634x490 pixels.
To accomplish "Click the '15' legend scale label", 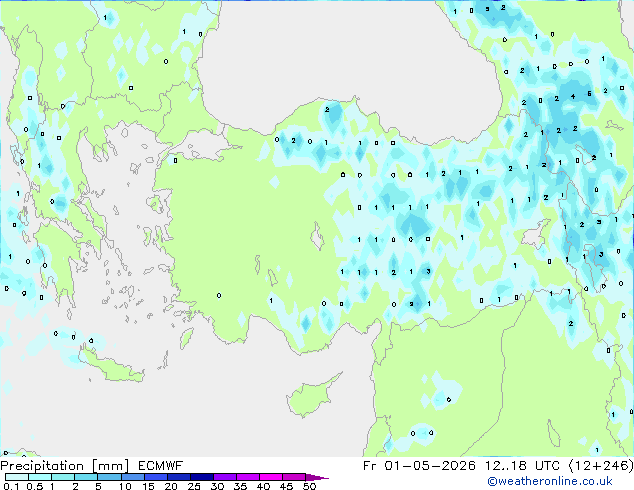I will pos(148,486).
